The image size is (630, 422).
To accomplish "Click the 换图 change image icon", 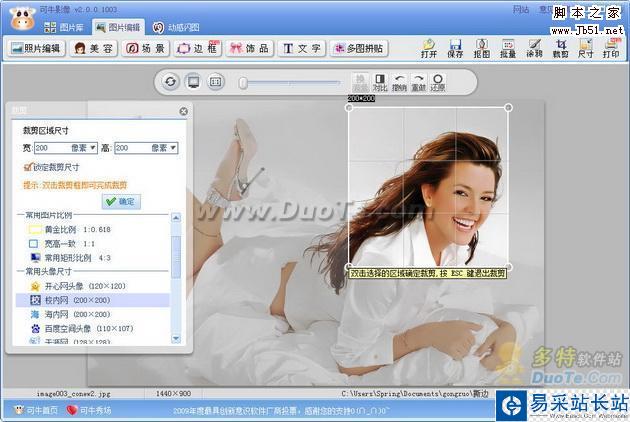I will pos(360,82).
